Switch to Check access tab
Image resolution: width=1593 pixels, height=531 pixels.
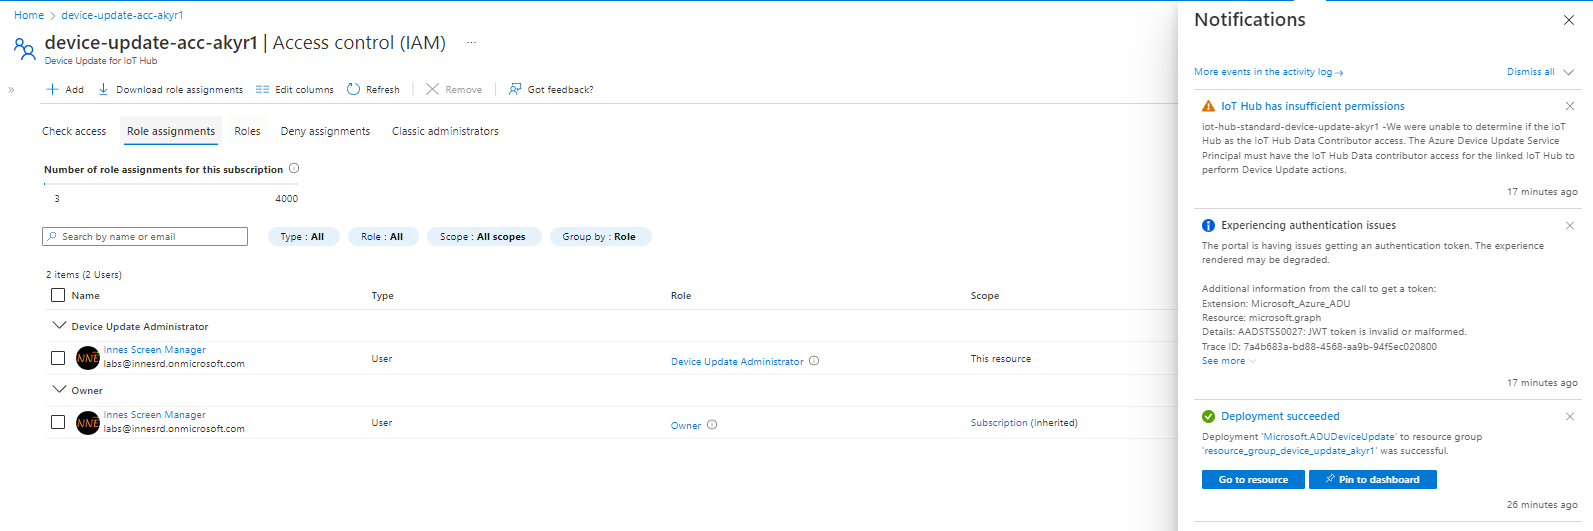74,131
